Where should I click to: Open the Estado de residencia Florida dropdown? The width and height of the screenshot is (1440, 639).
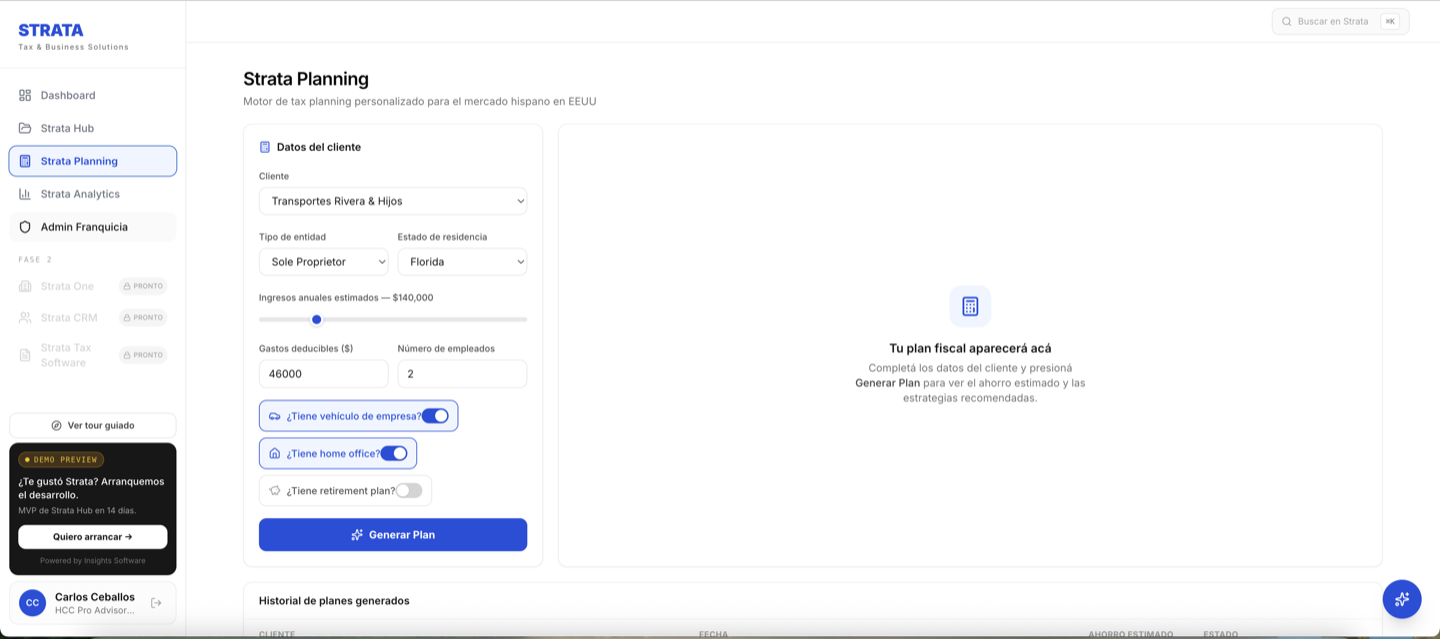(462, 262)
